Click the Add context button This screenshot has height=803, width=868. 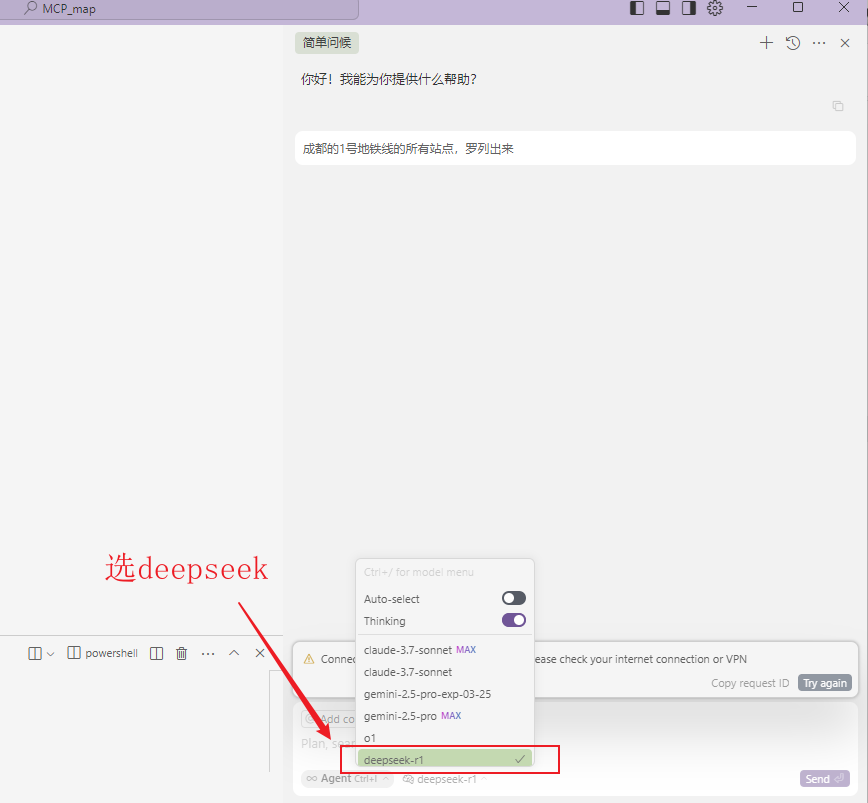tap(329, 719)
